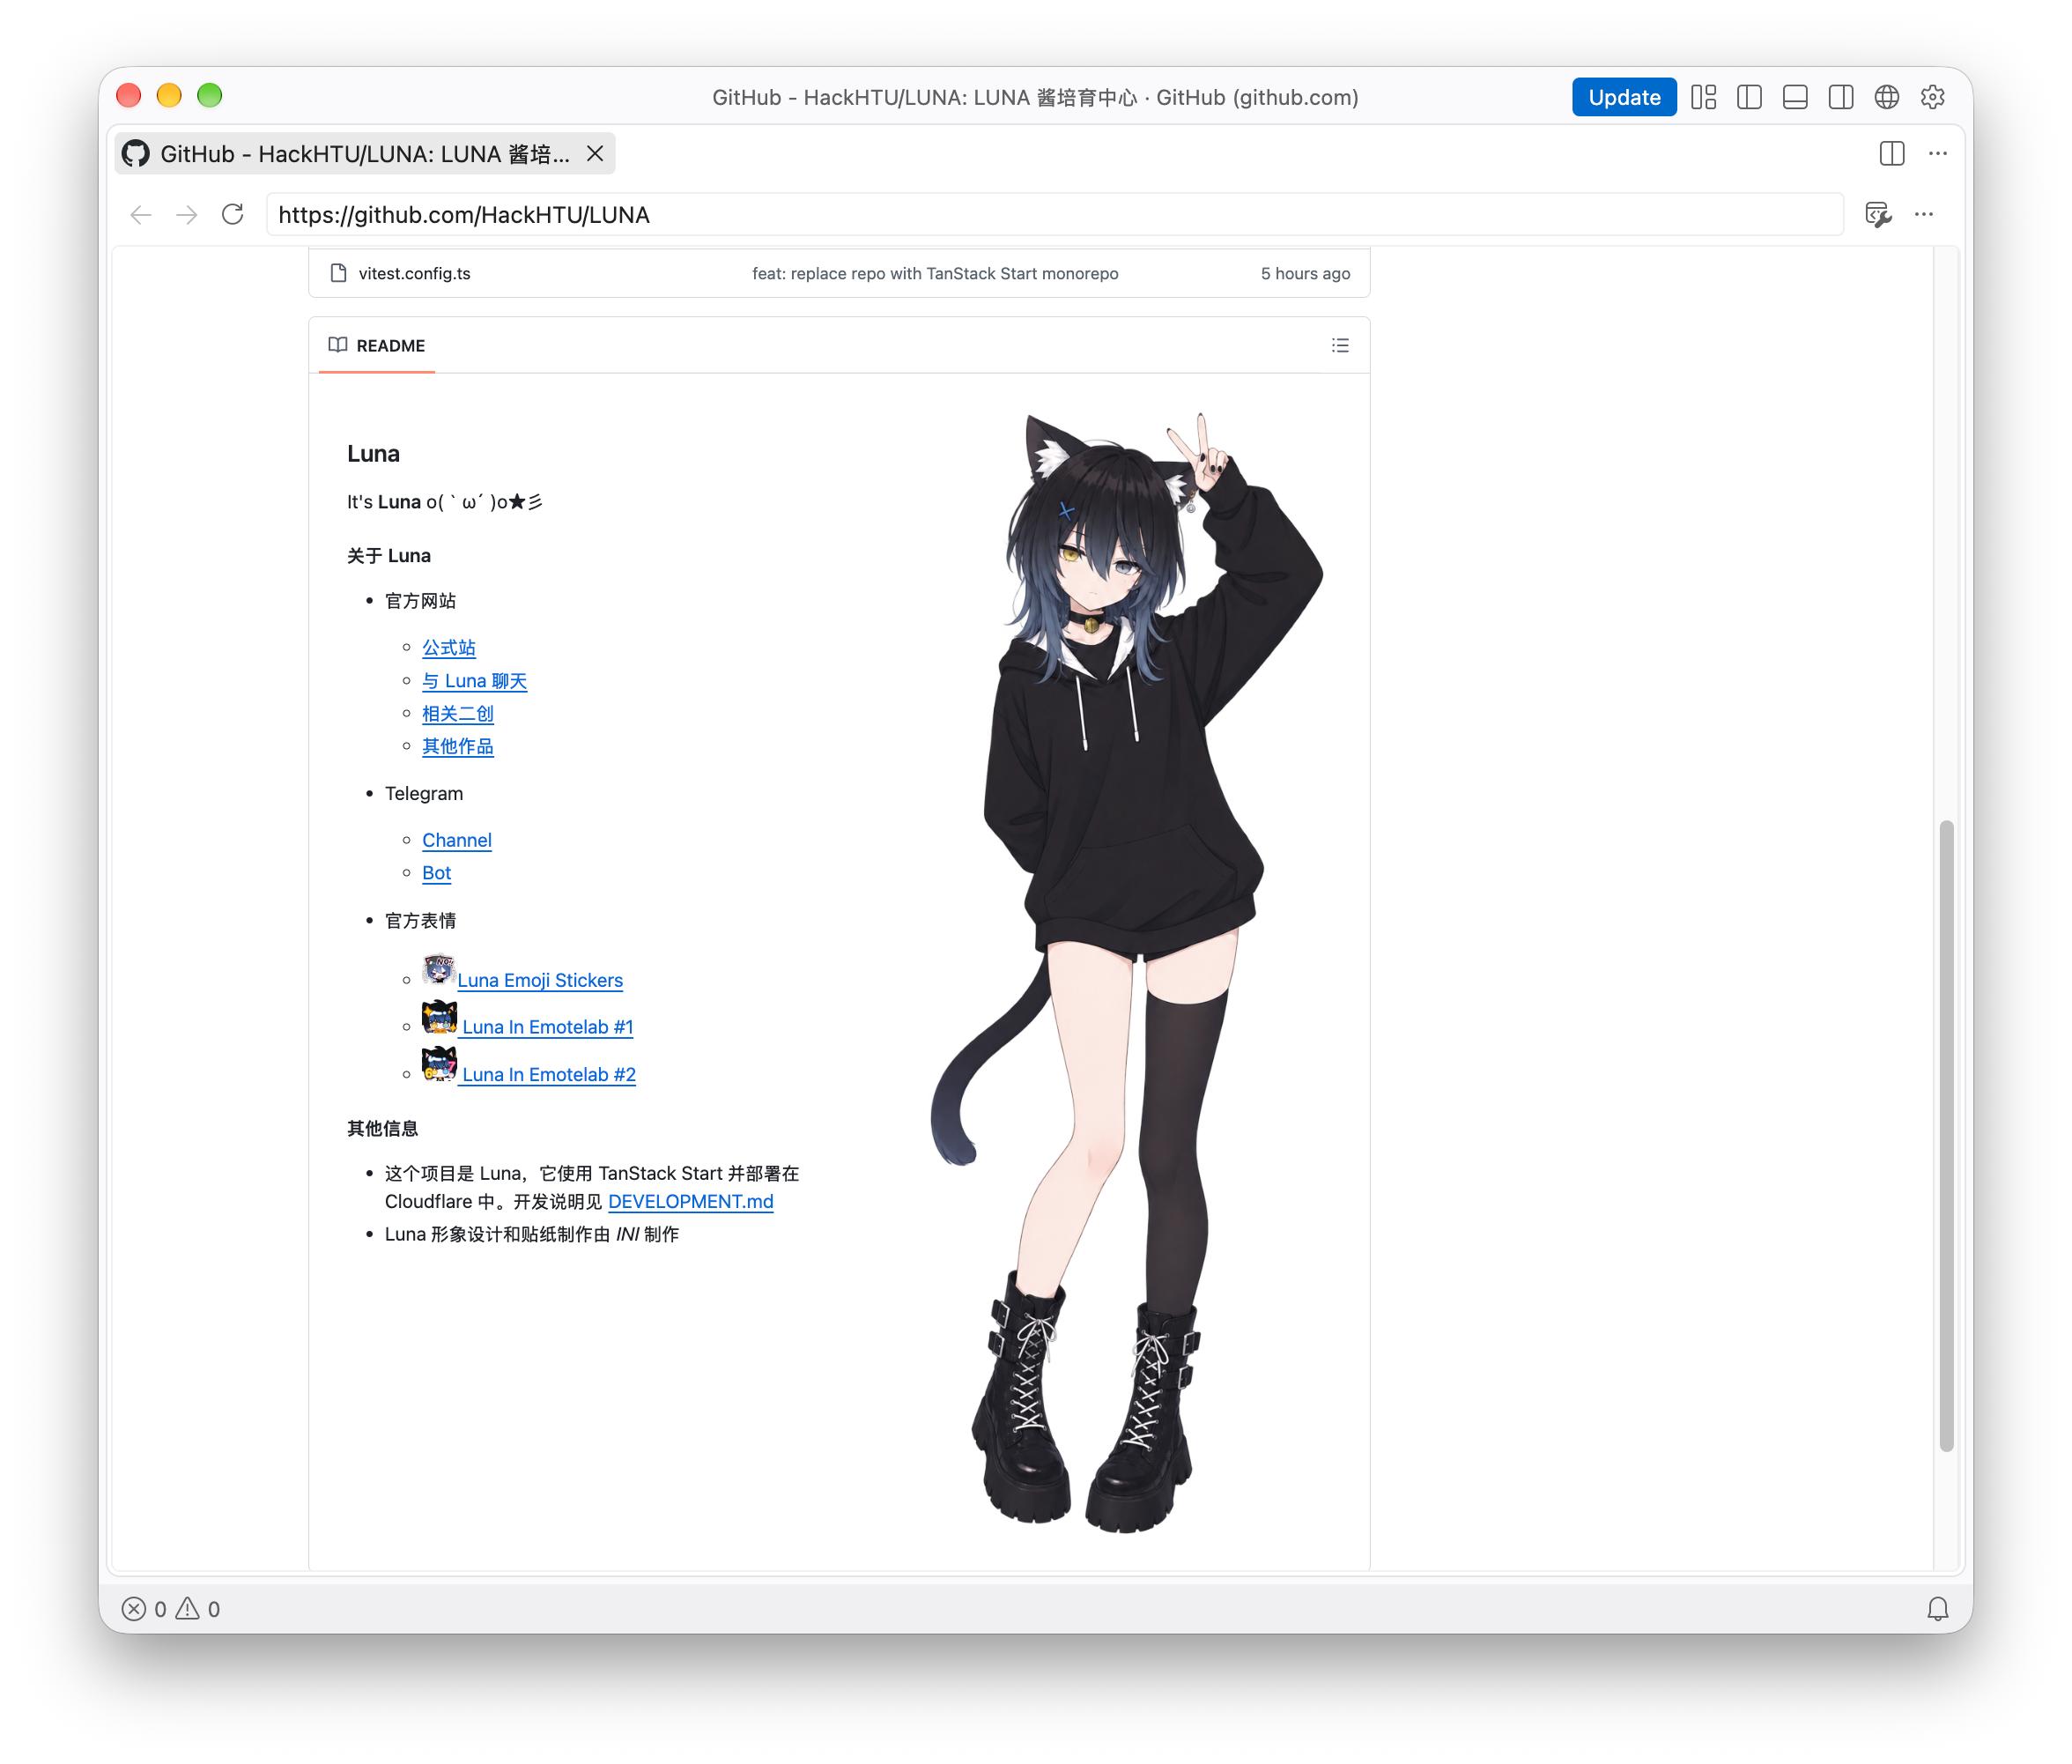2072x1764 pixels.
Task: Open the Luna In Emotelab #2 link
Action: (x=549, y=1075)
